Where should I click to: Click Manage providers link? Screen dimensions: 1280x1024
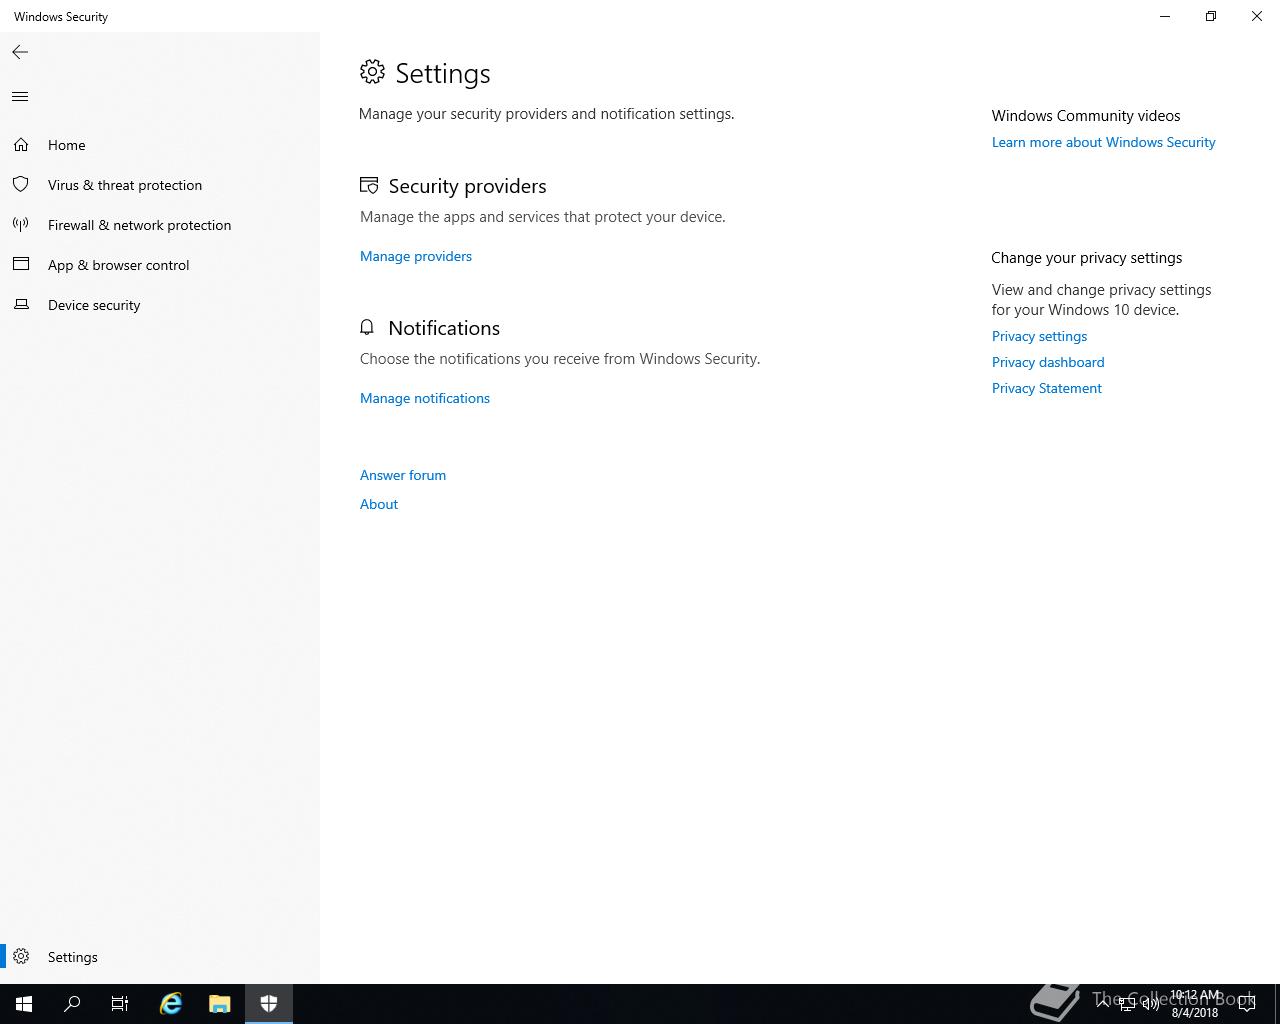416,256
